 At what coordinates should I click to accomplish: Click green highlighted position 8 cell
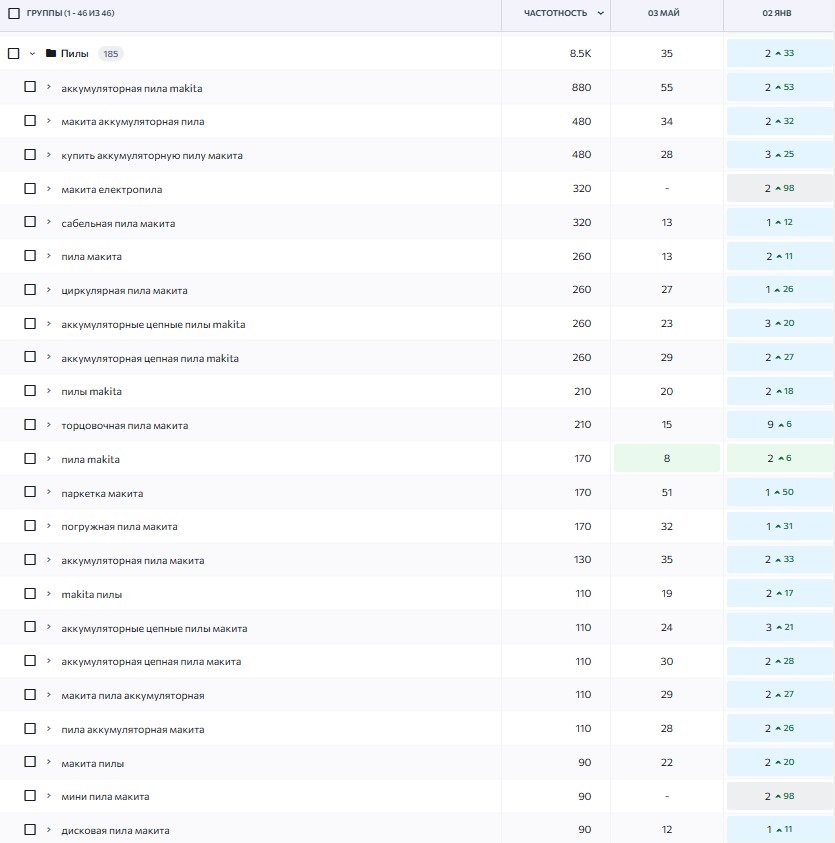coord(666,459)
